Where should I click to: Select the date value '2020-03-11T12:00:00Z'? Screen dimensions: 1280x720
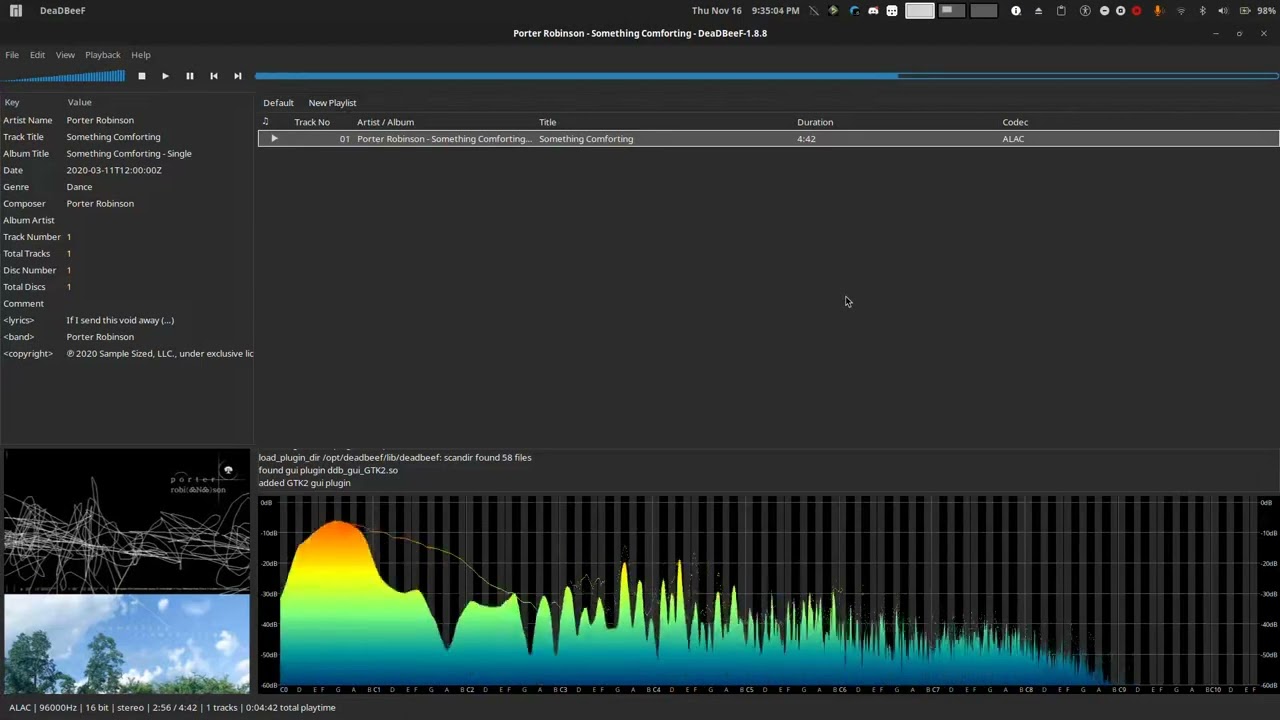pyautogui.click(x=114, y=170)
